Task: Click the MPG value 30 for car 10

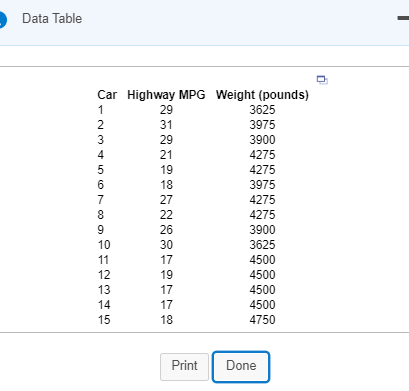Action: point(166,245)
